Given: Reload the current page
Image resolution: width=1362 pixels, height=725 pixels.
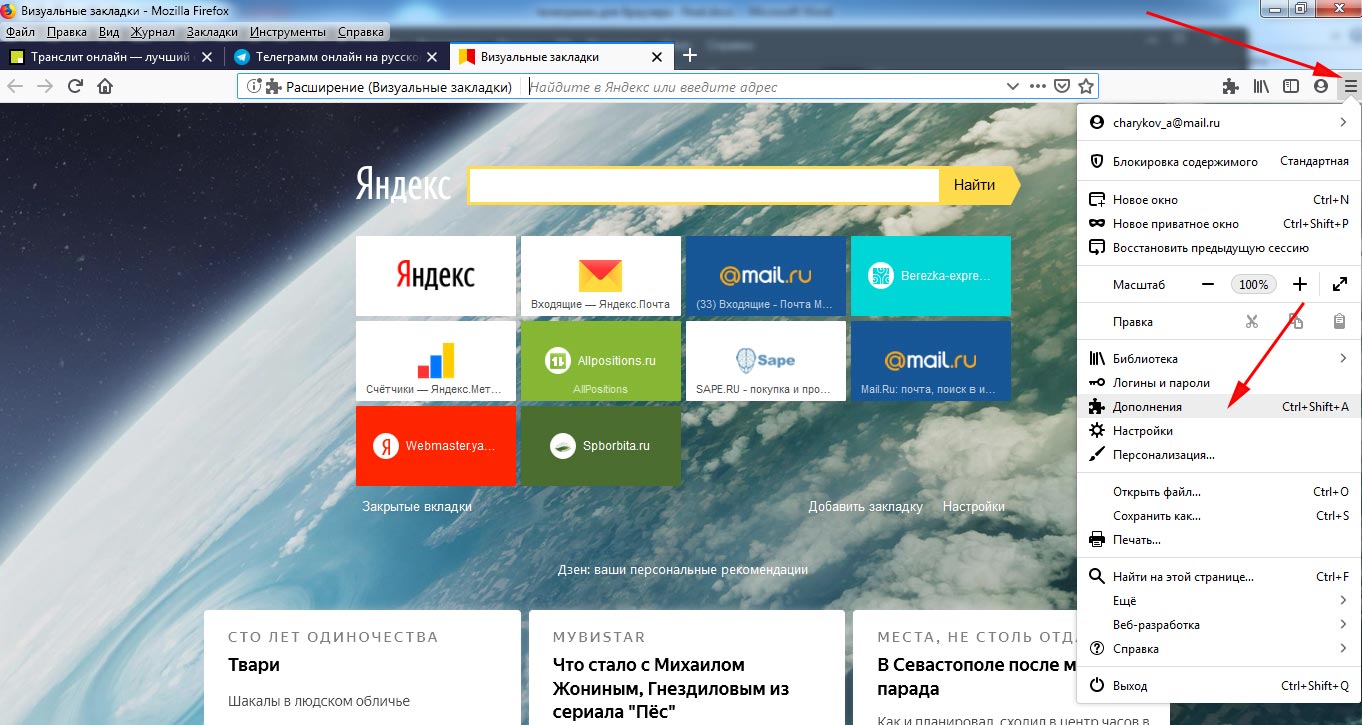Looking at the screenshot, I should coord(75,86).
